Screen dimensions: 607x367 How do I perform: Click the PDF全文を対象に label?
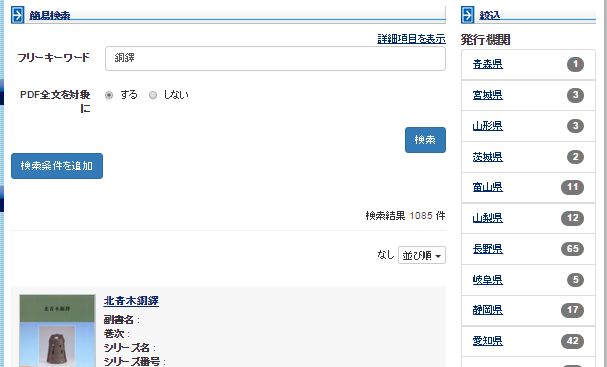tap(55, 101)
